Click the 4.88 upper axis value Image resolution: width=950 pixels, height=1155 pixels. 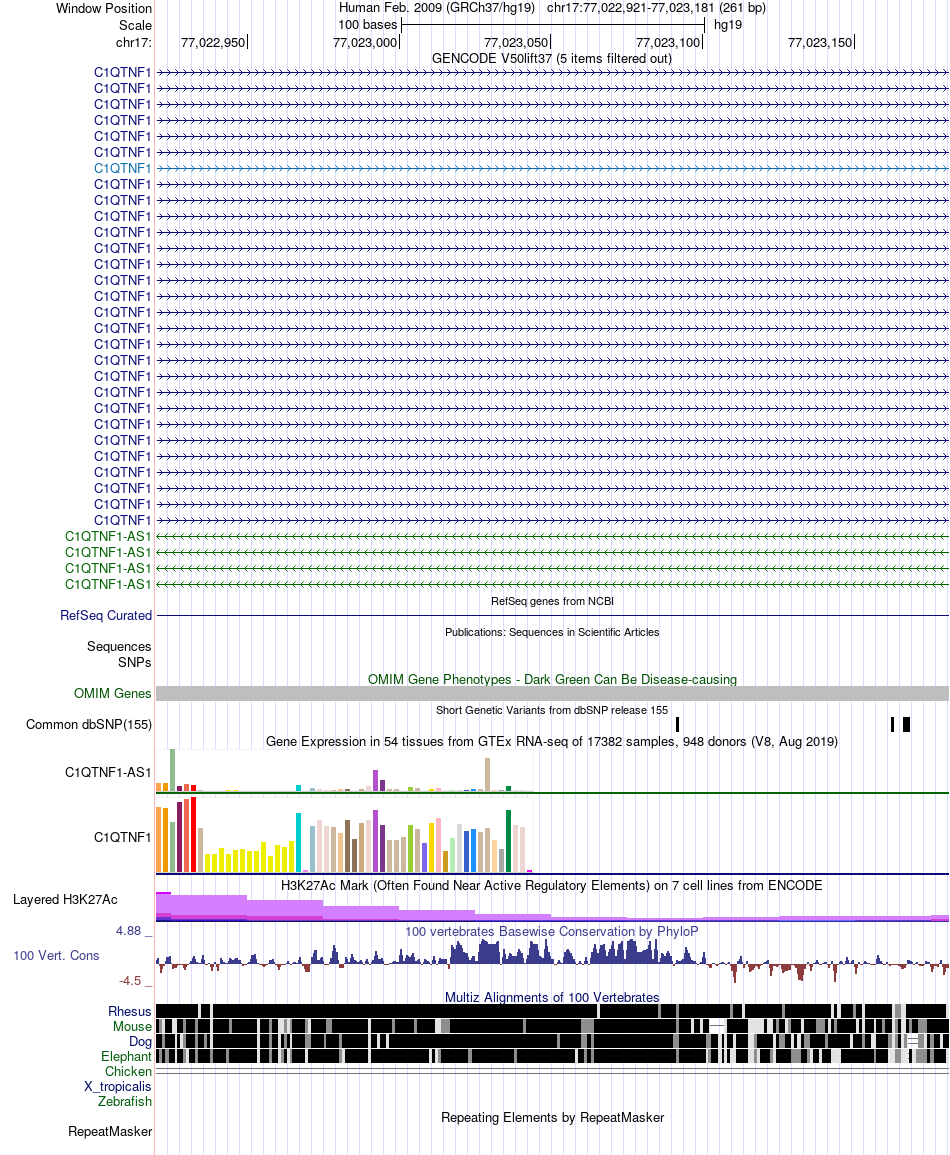128,931
